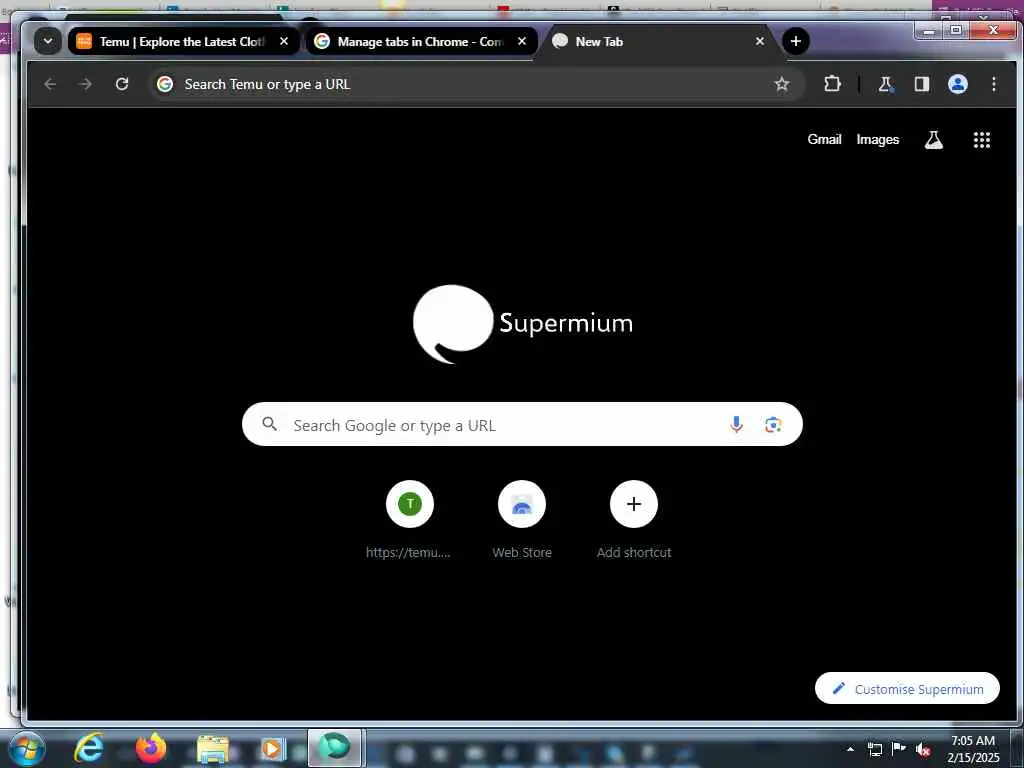This screenshot has height=768, width=1024.
Task: Search by image with the lens icon
Action: (x=773, y=424)
